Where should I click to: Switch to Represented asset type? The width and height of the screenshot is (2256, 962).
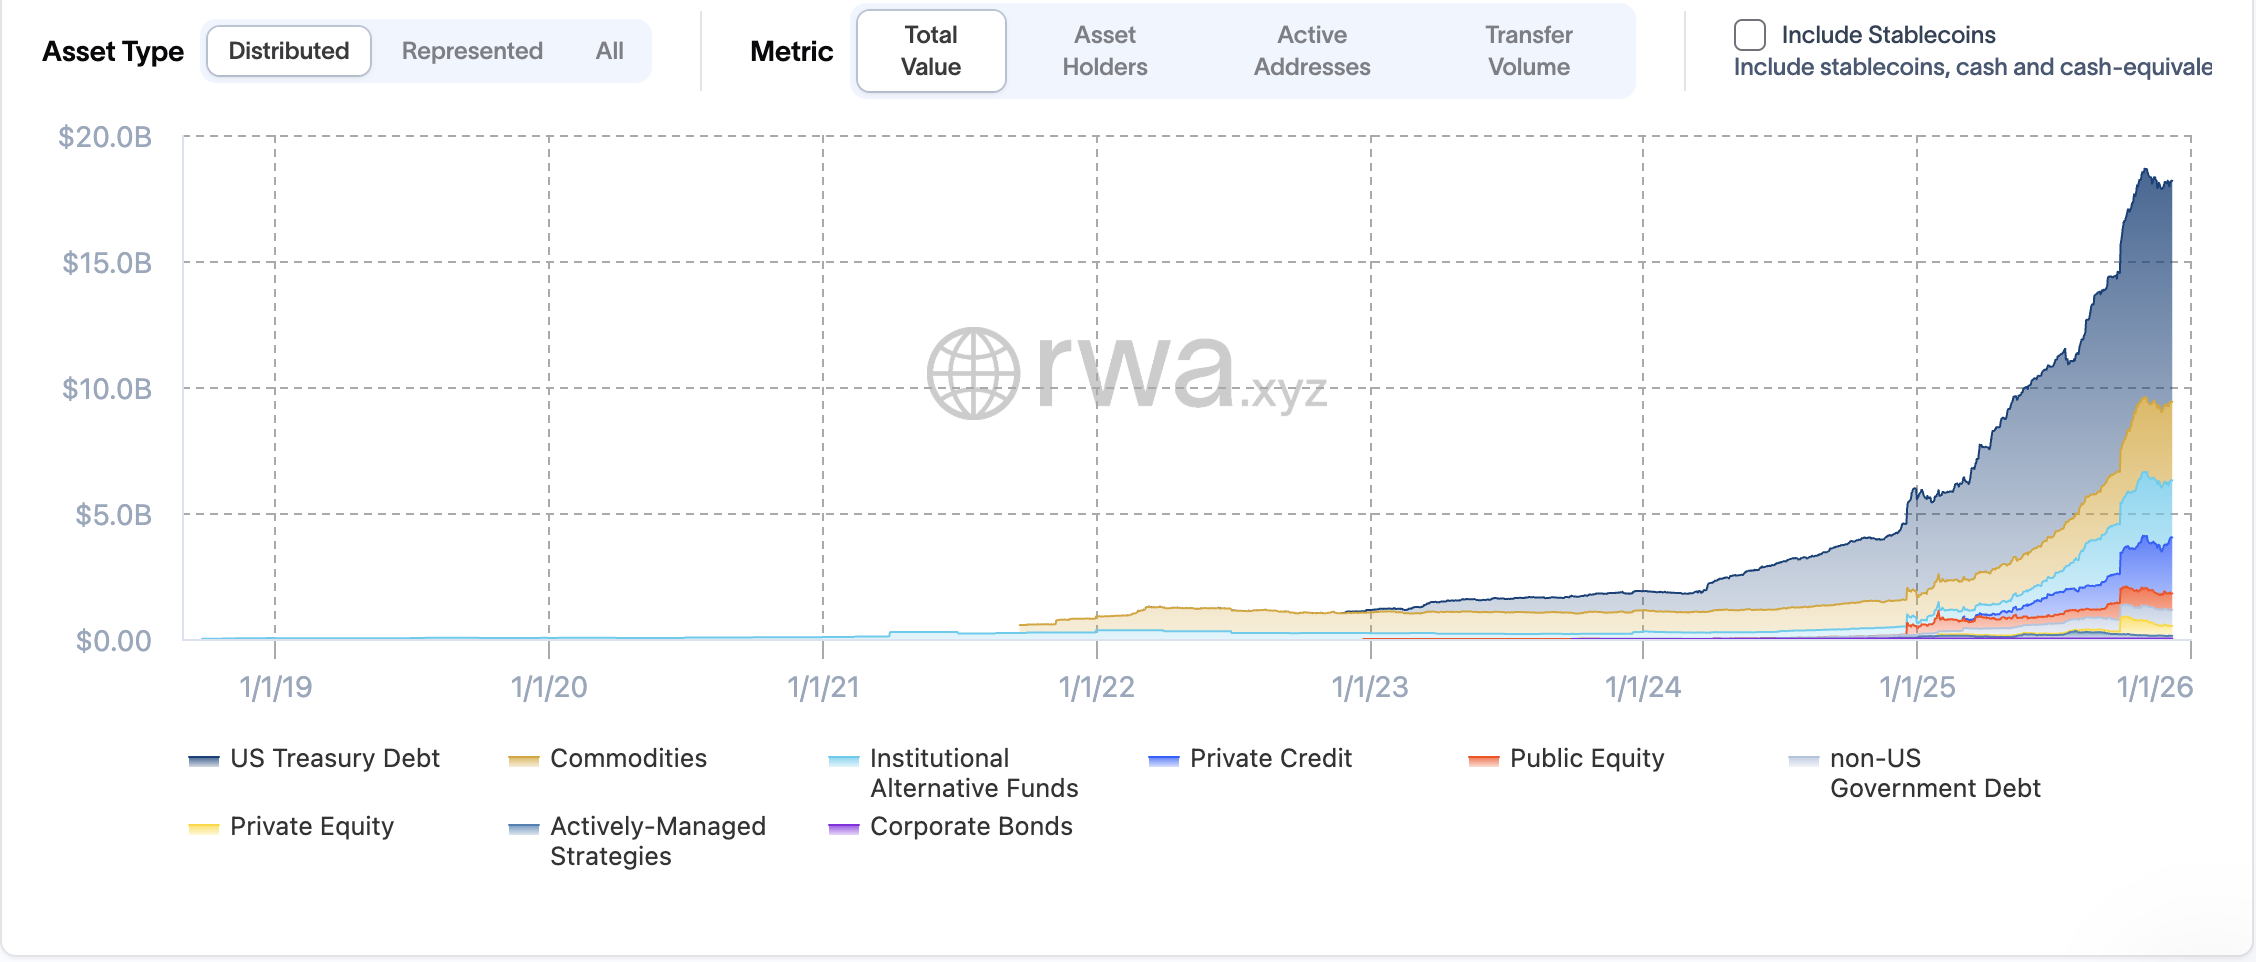[472, 51]
